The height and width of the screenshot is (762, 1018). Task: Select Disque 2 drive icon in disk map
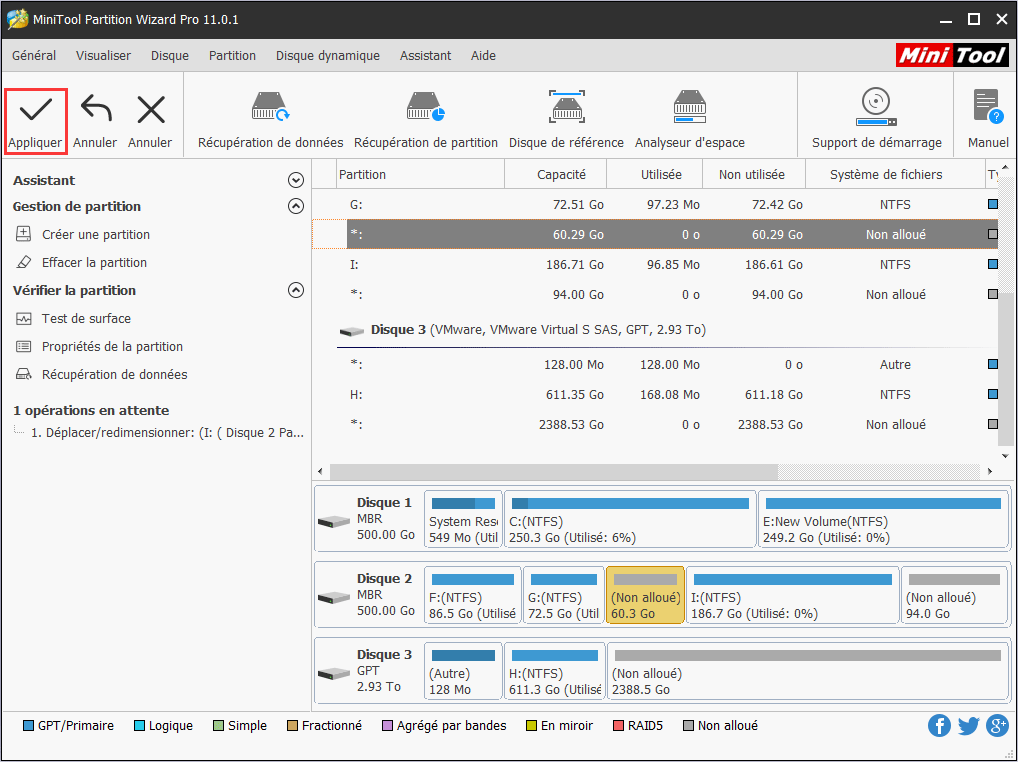click(x=334, y=597)
